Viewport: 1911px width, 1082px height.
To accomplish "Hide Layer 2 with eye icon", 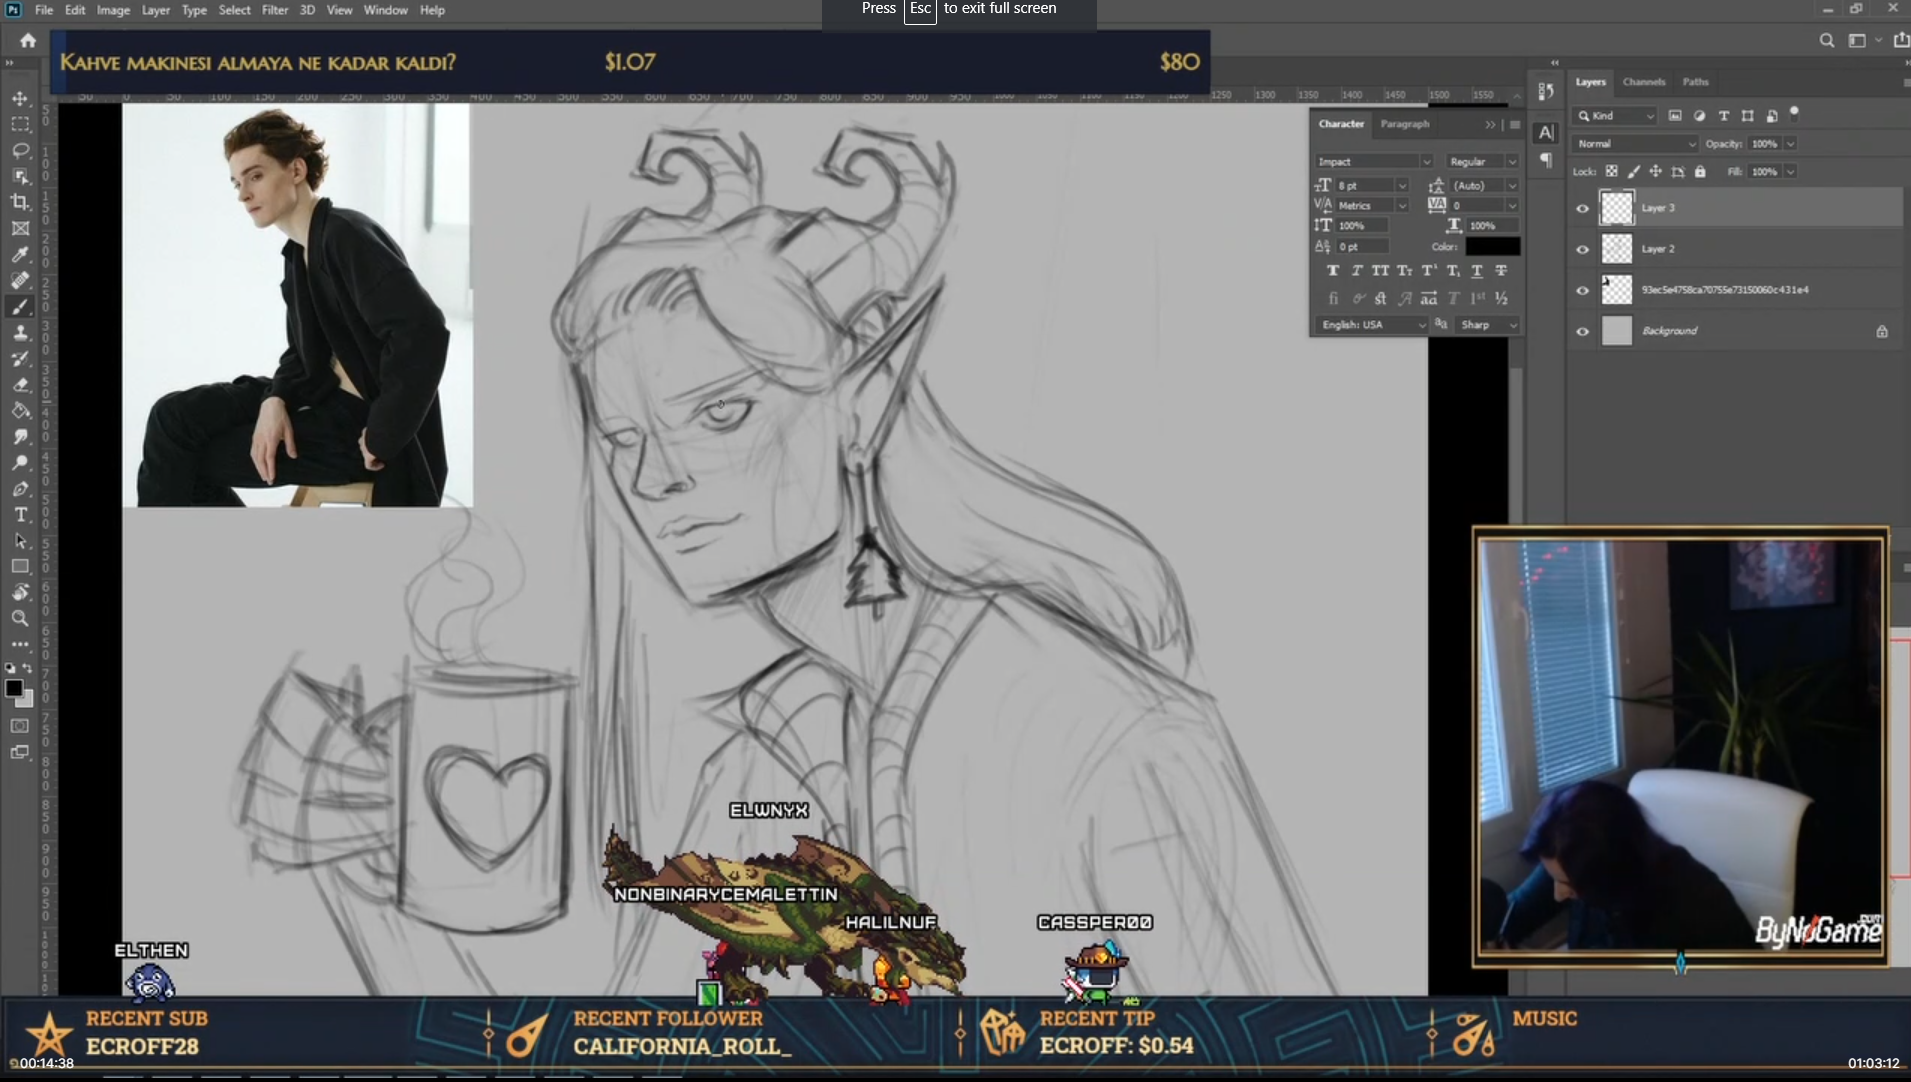I will [x=1582, y=249].
